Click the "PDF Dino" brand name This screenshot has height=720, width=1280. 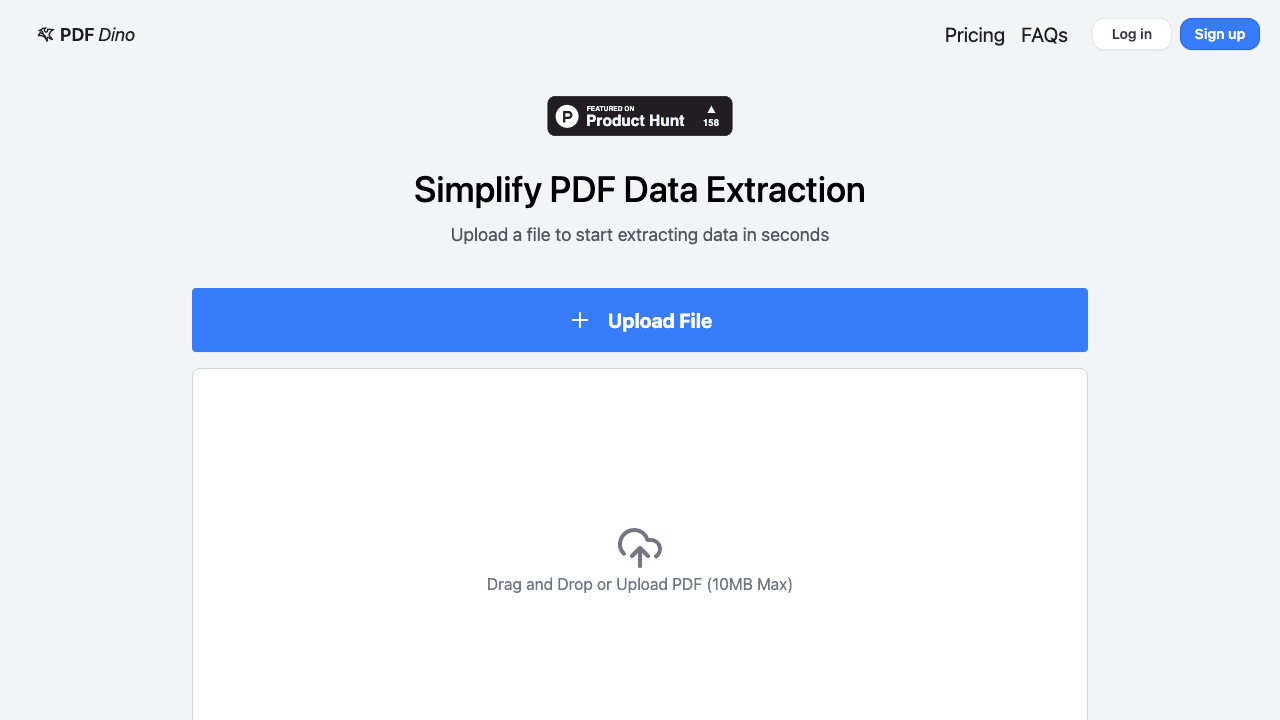(96, 35)
